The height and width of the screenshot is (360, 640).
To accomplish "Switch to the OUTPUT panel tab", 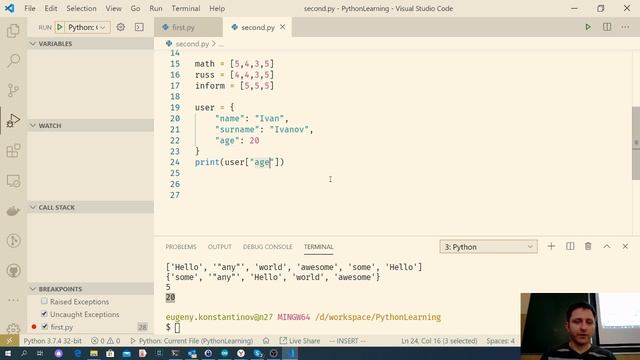I will 220,247.
